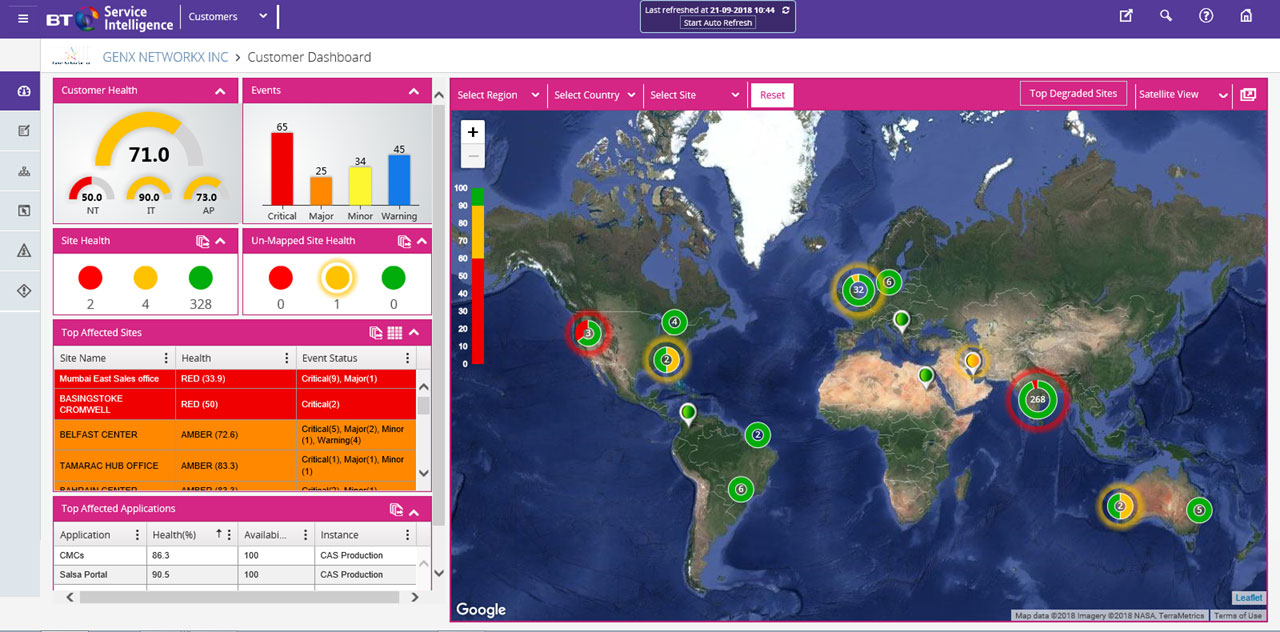Select BASINGSTOKE CROMWELL site row

[x=235, y=404]
